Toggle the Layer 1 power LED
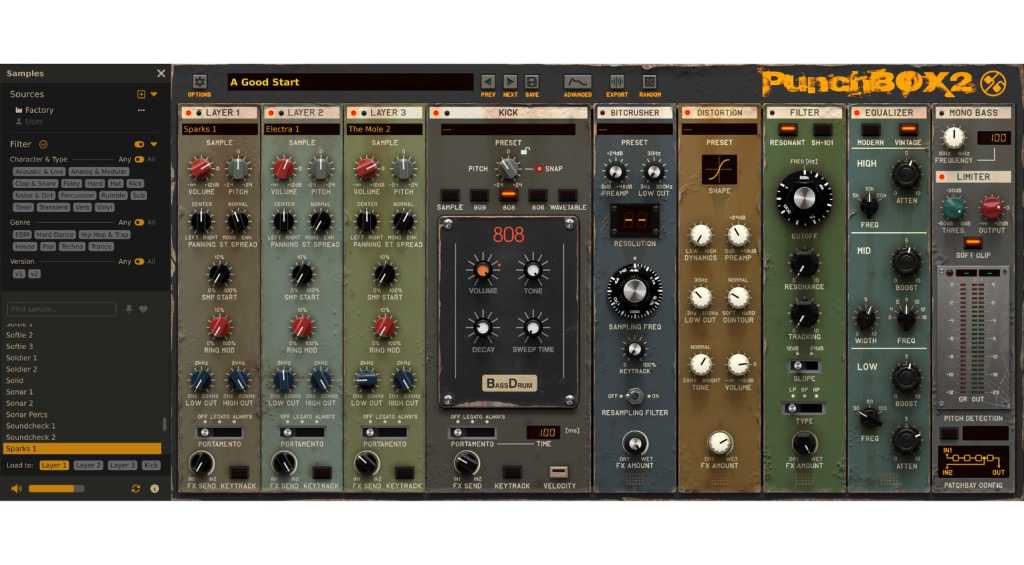 (189, 113)
